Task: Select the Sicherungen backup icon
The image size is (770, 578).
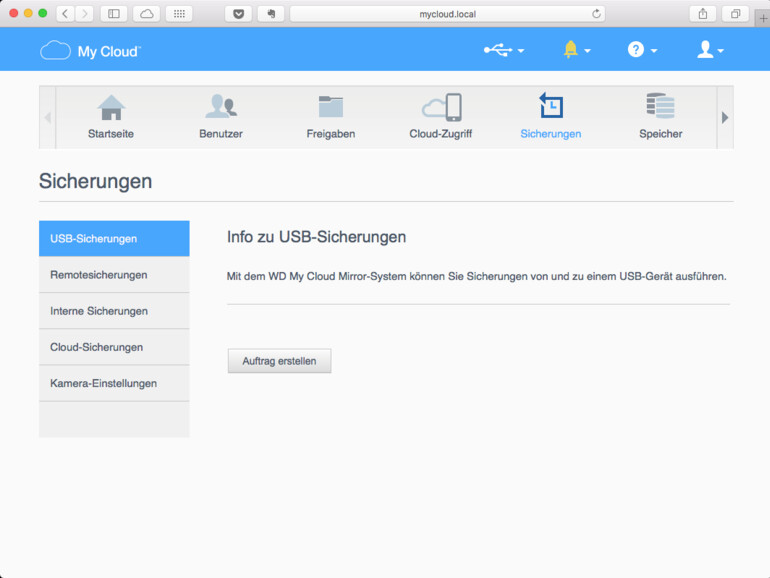Action: tap(551, 106)
